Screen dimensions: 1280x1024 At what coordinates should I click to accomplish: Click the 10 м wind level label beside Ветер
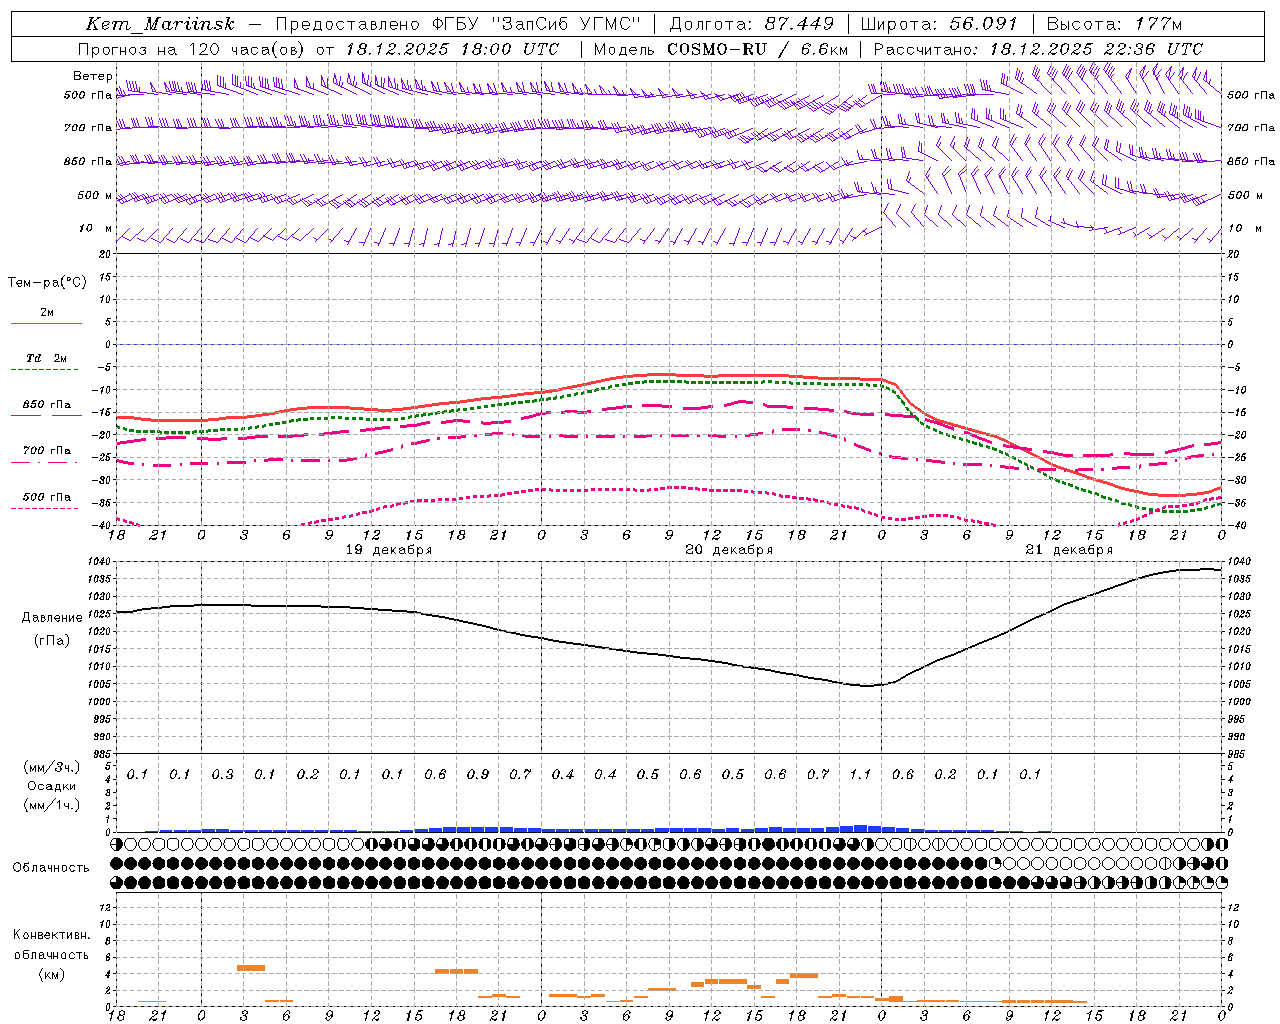point(96,229)
